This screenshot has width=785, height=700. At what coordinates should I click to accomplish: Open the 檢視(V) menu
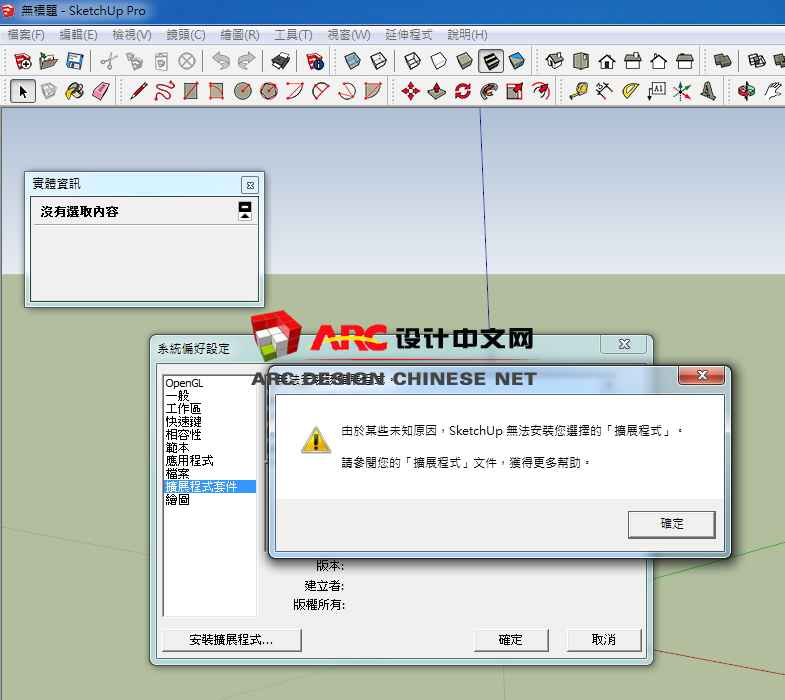pos(132,35)
